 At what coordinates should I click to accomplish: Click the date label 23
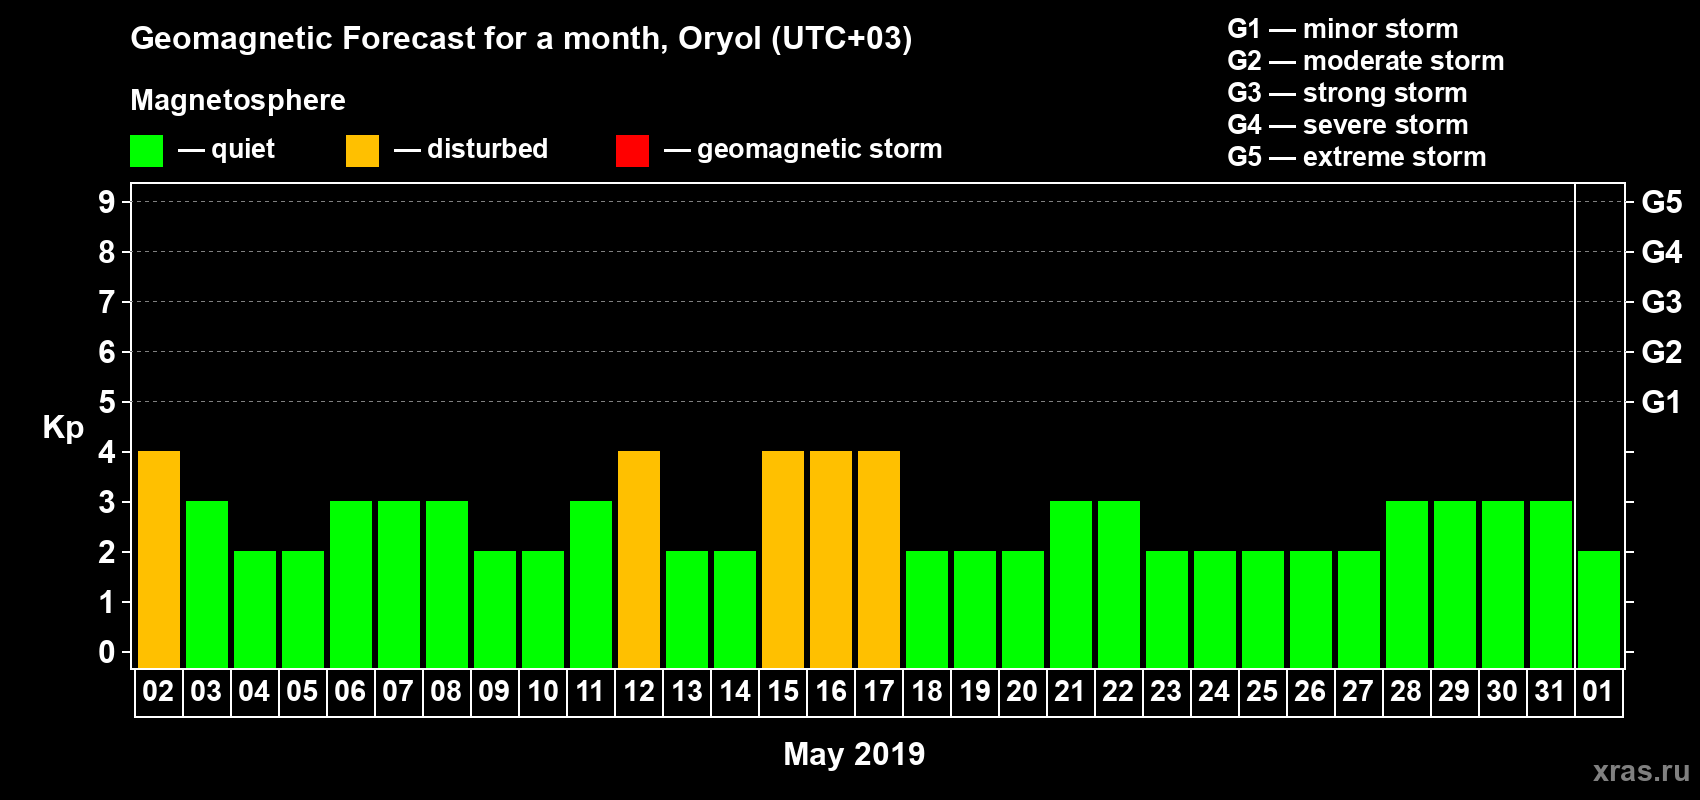1166,691
